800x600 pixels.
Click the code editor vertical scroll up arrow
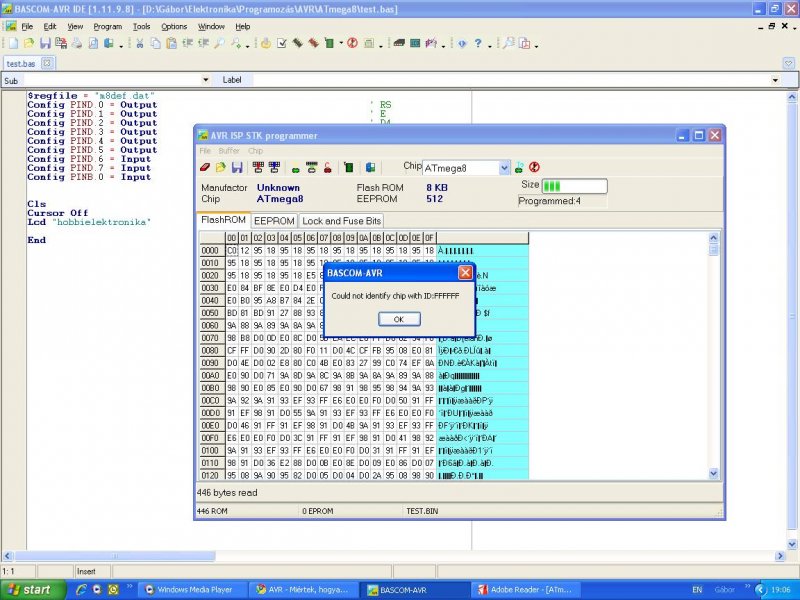(x=792, y=97)
